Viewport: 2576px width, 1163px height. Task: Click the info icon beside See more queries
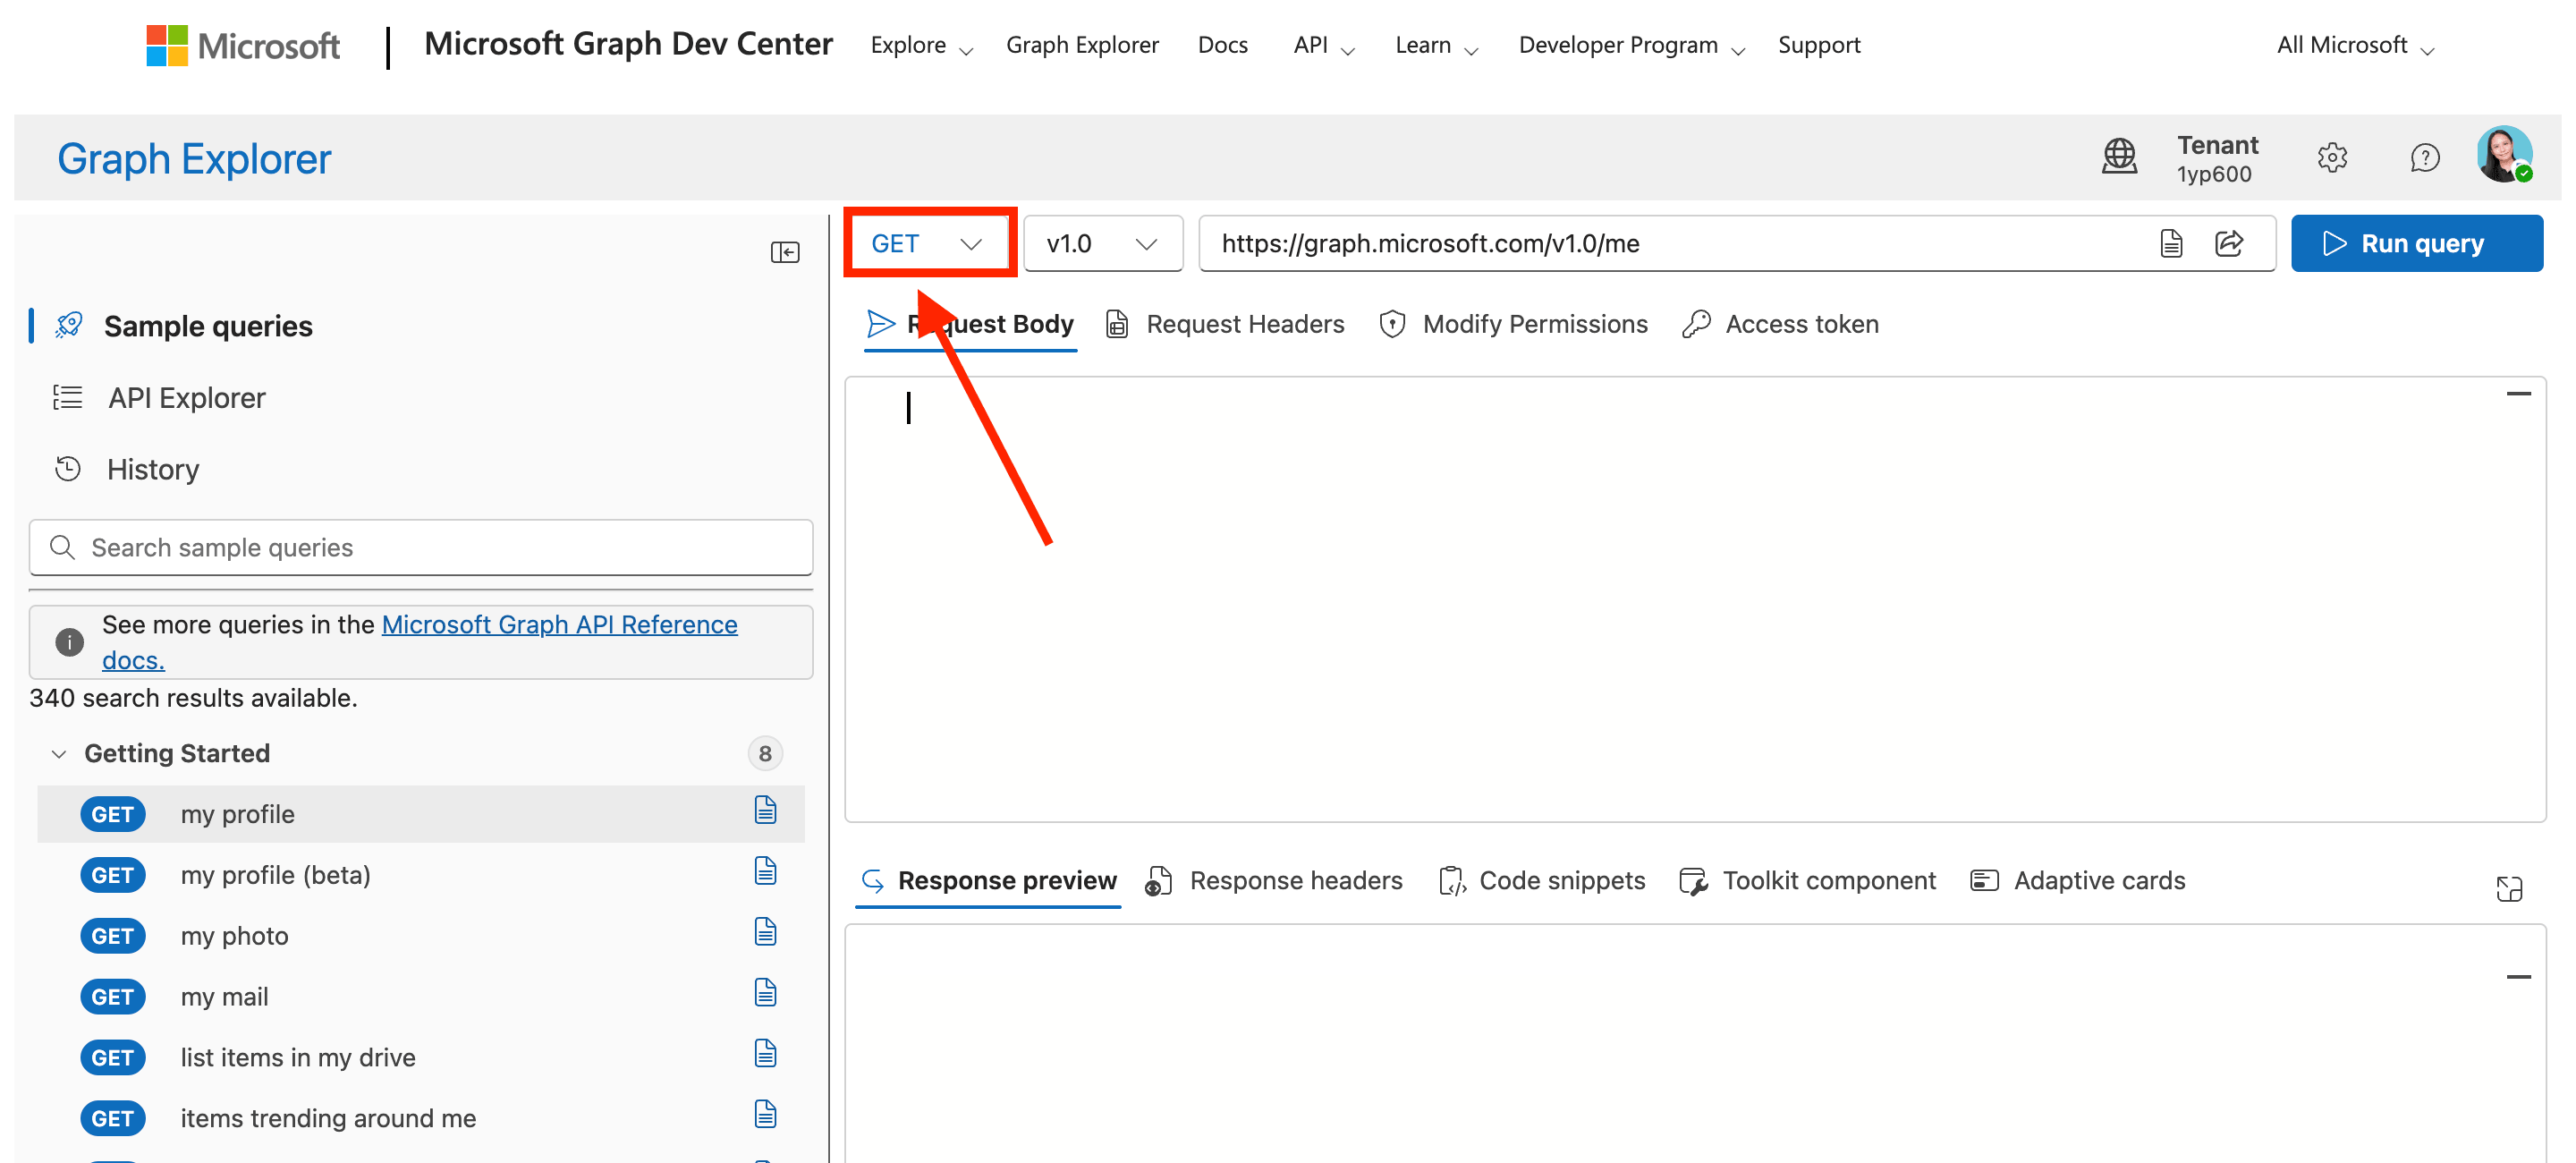(69, 642)
